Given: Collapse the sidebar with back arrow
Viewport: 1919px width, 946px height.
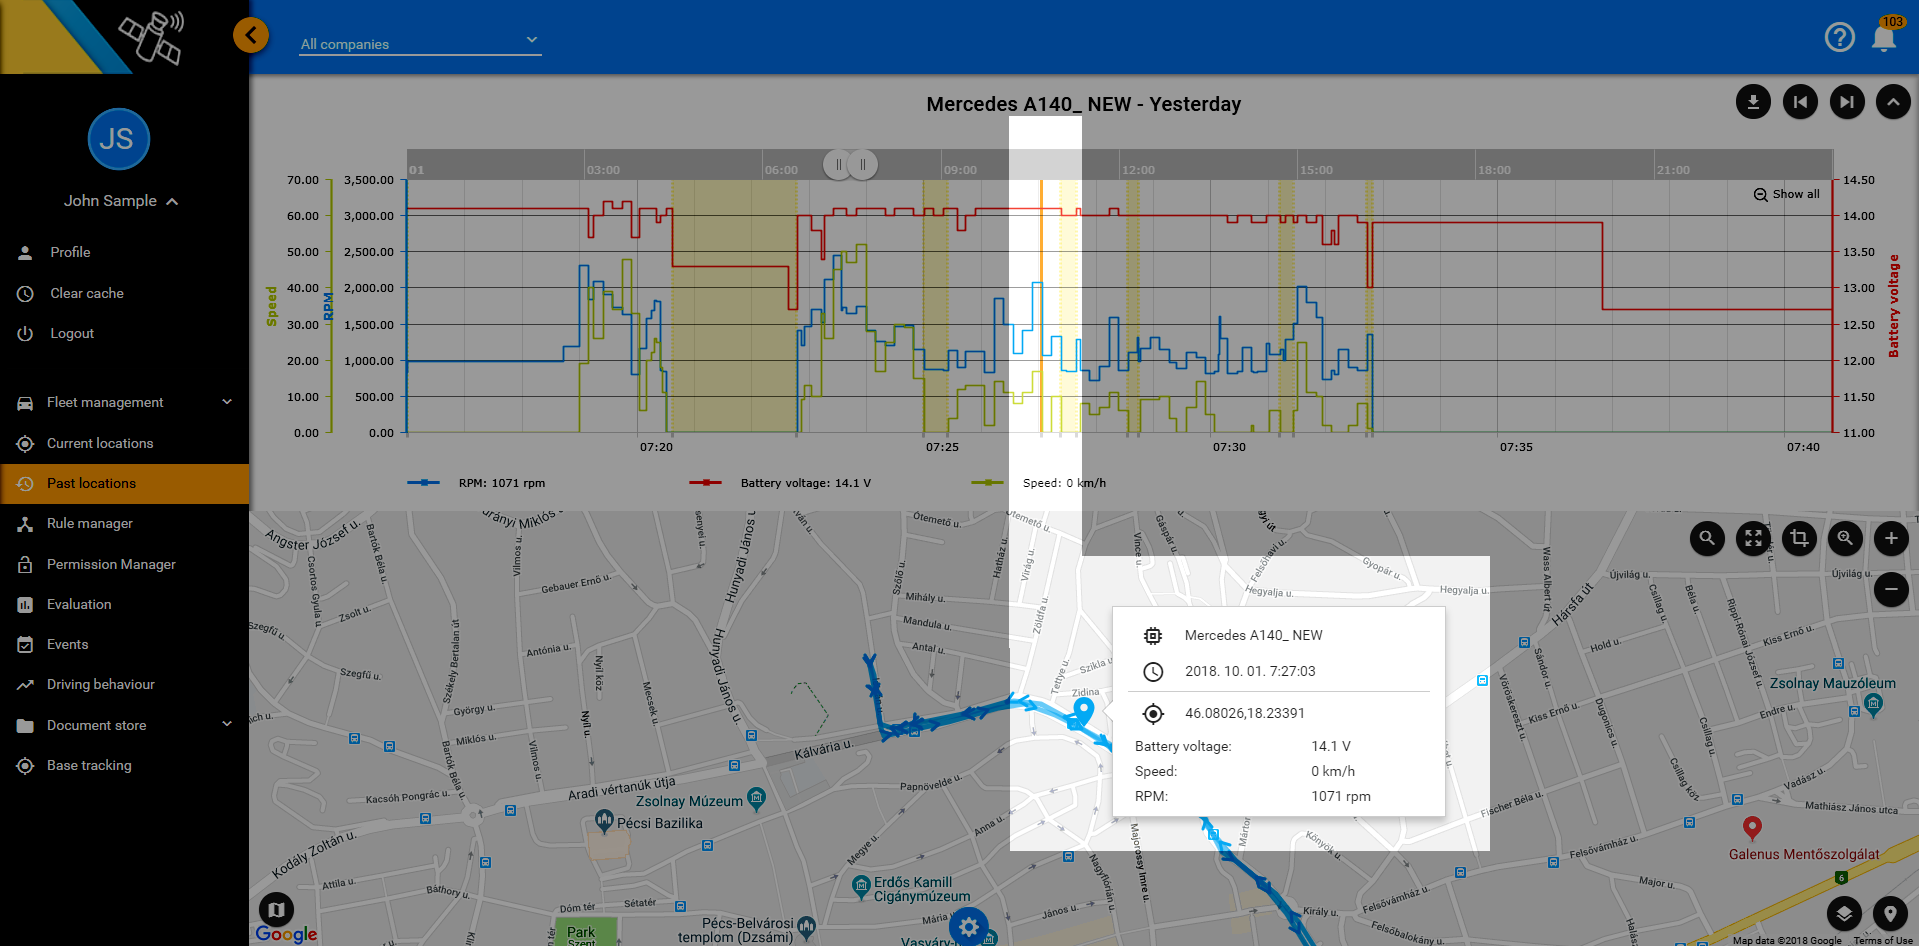Looking at the screenshot, I should pyautogui.click(x=251, y=36).
